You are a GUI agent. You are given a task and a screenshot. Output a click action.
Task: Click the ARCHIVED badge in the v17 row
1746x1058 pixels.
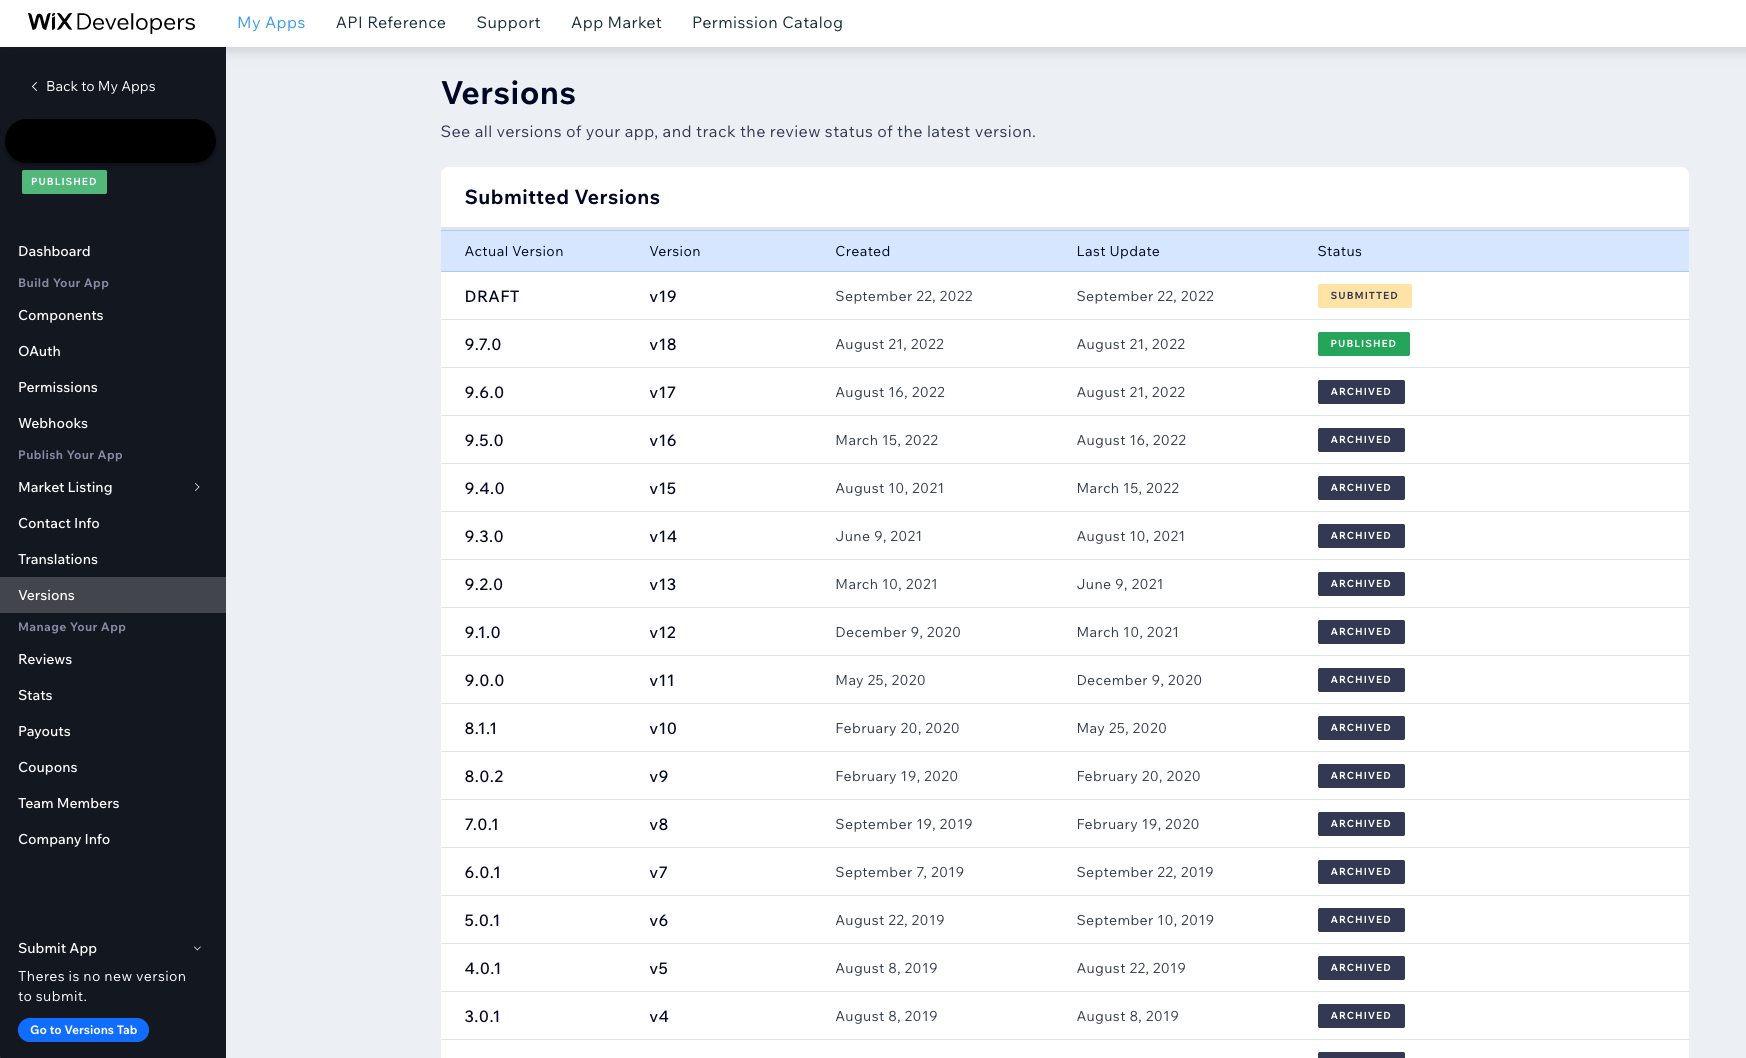[1361, 392]
